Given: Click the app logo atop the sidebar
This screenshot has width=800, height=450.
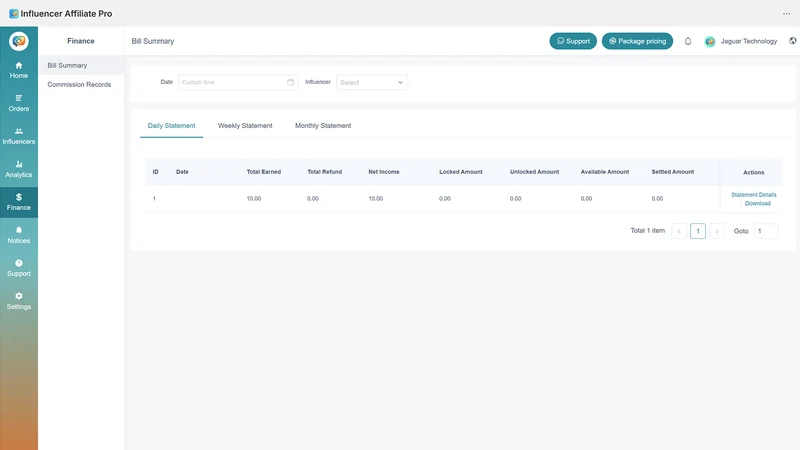Looking at the screenshot, I should (x=19, y=41).
